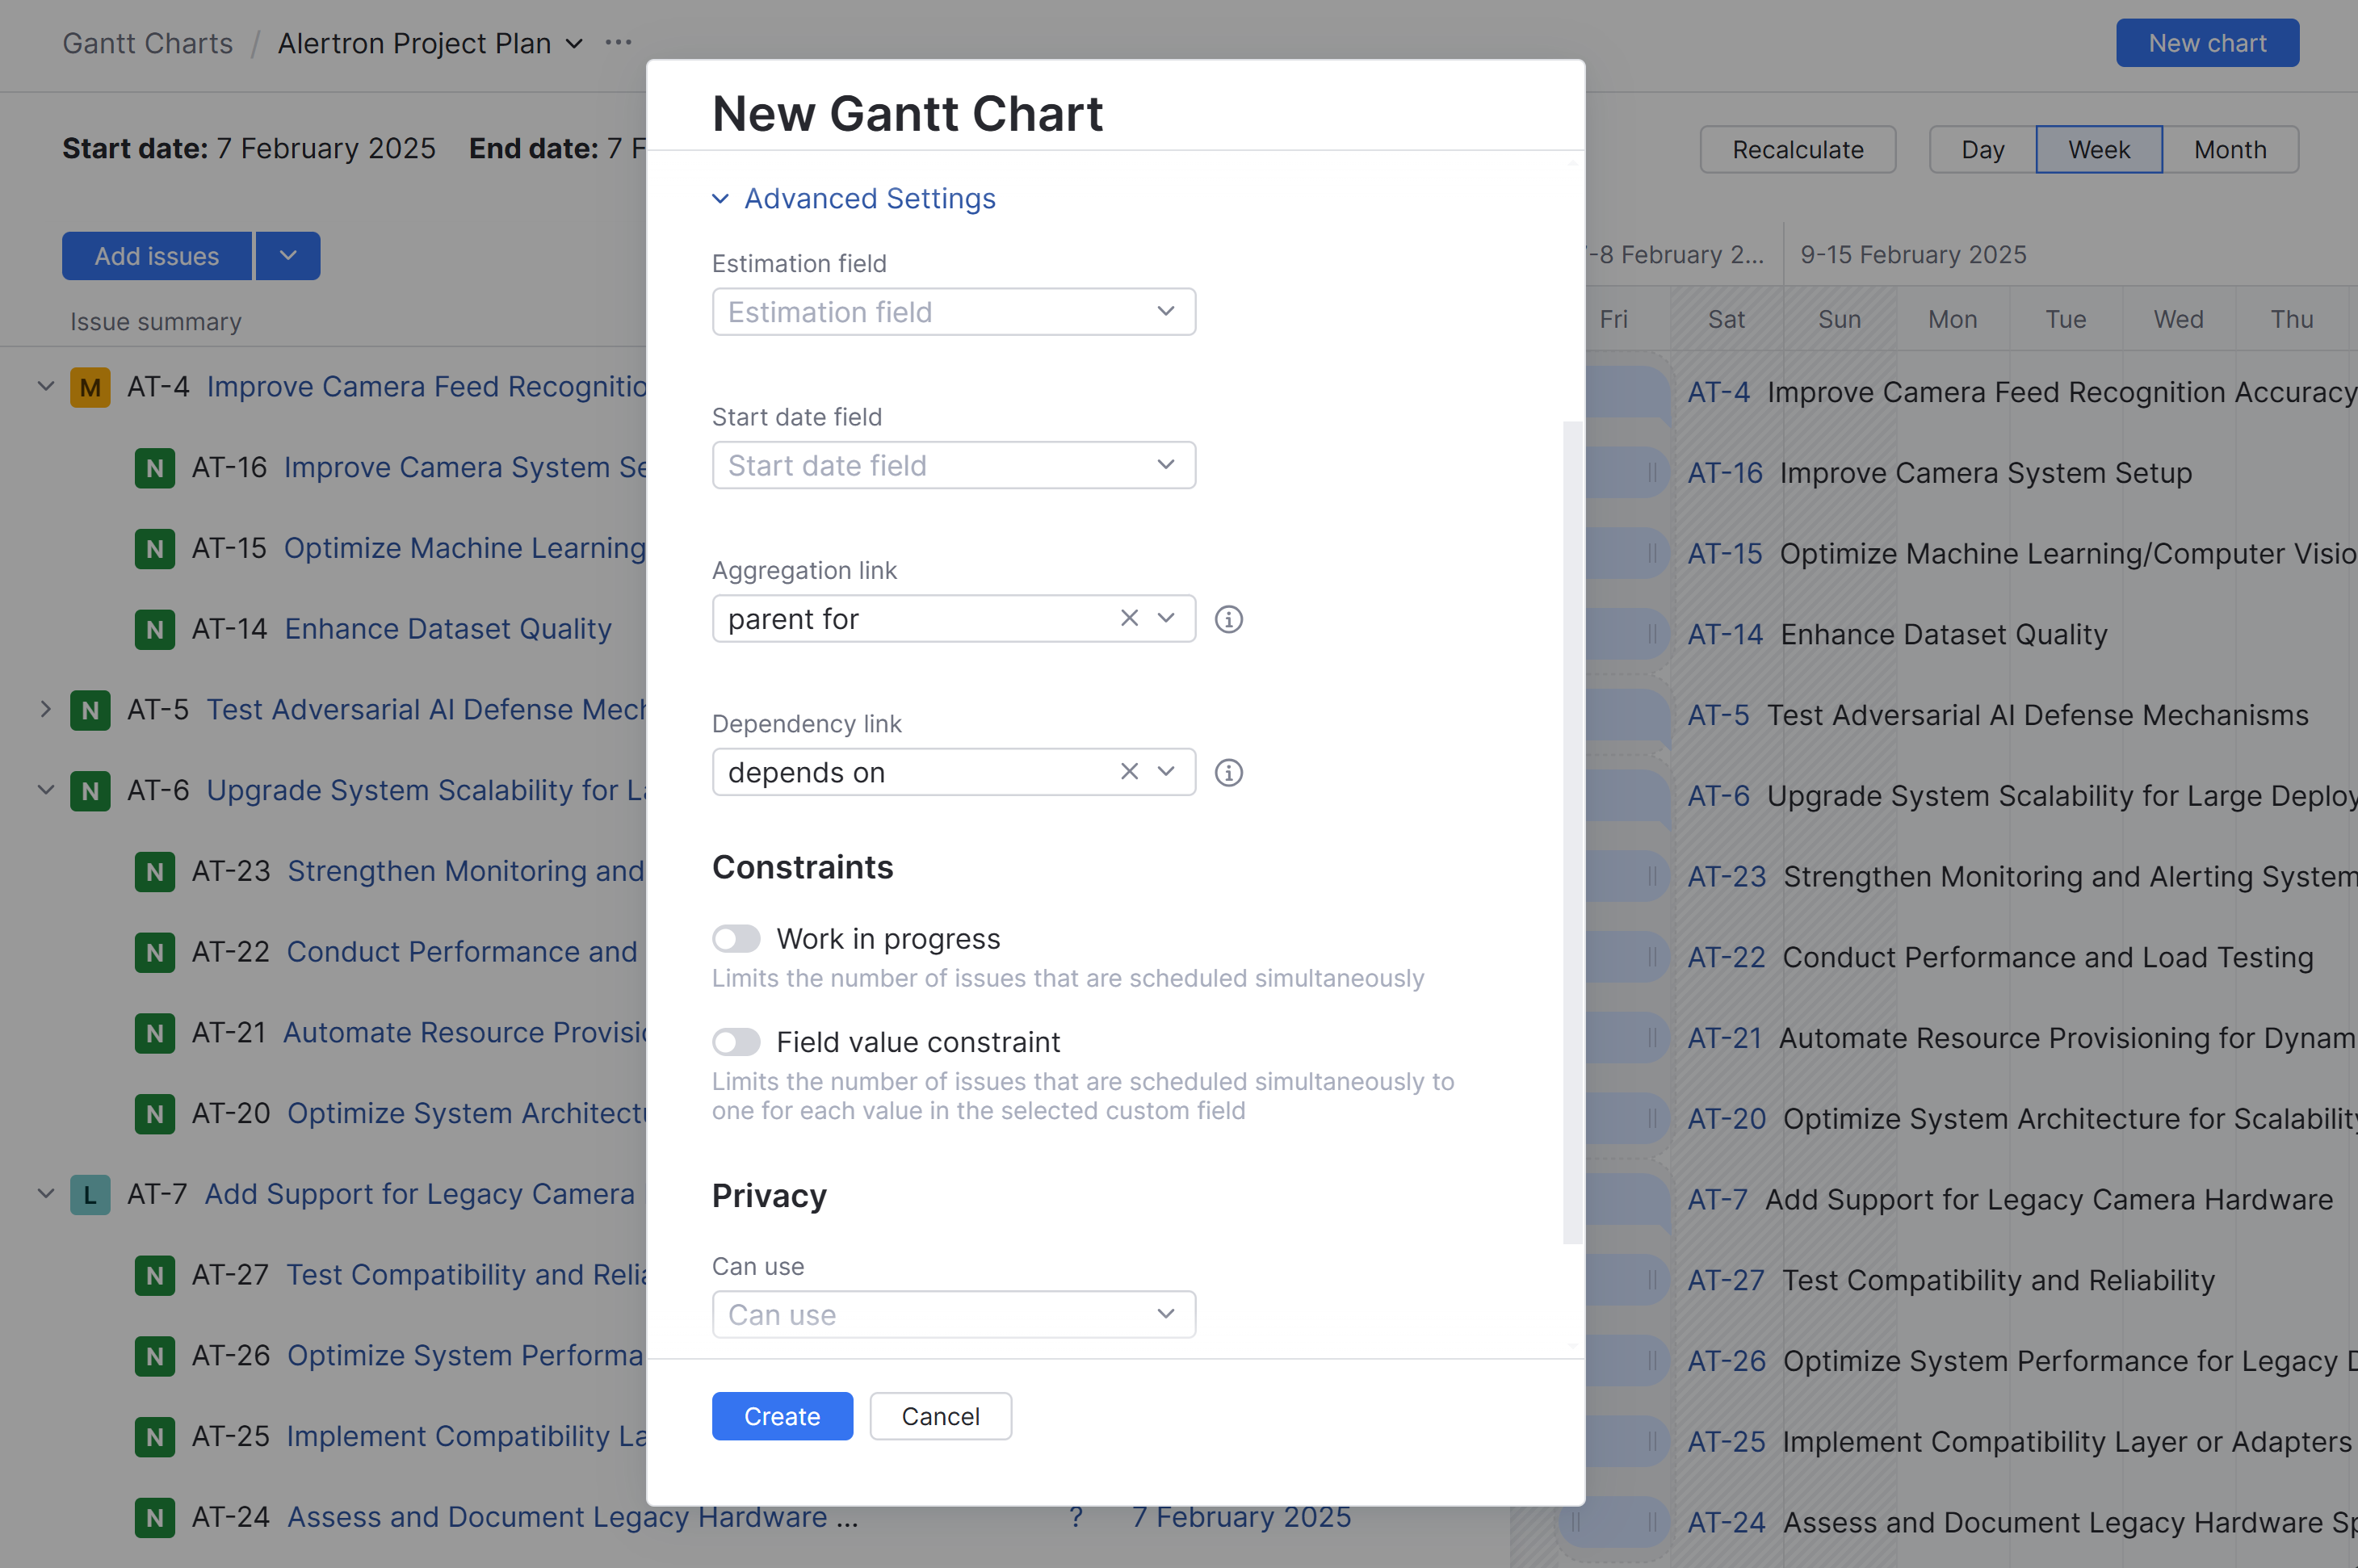The height and width of the screenshot is (1568, 2358).
Task: Switch to the Day view
Action: click(1982, 150)
